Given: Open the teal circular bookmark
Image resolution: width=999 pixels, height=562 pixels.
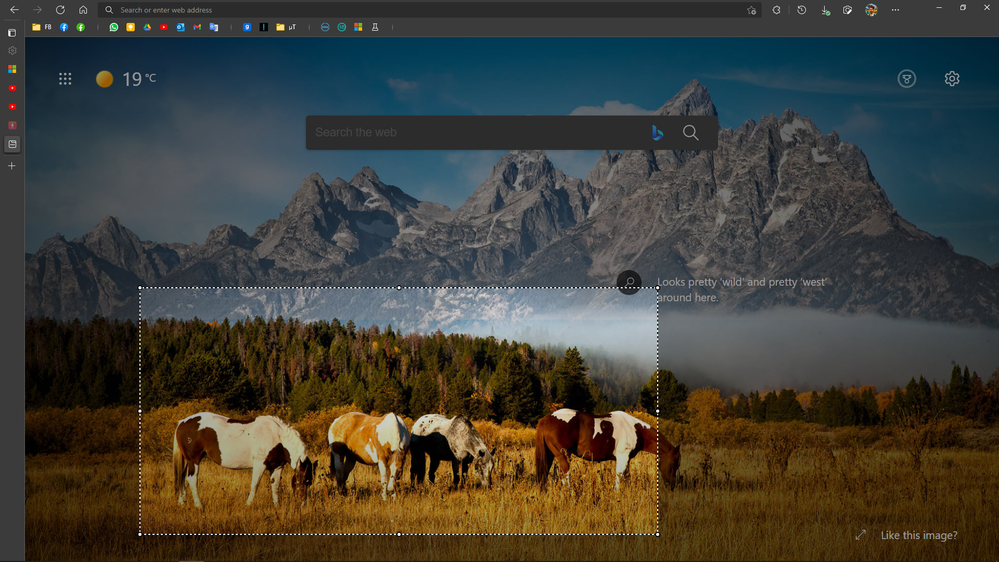Looking at the screenshot, I should pos(341,27).
